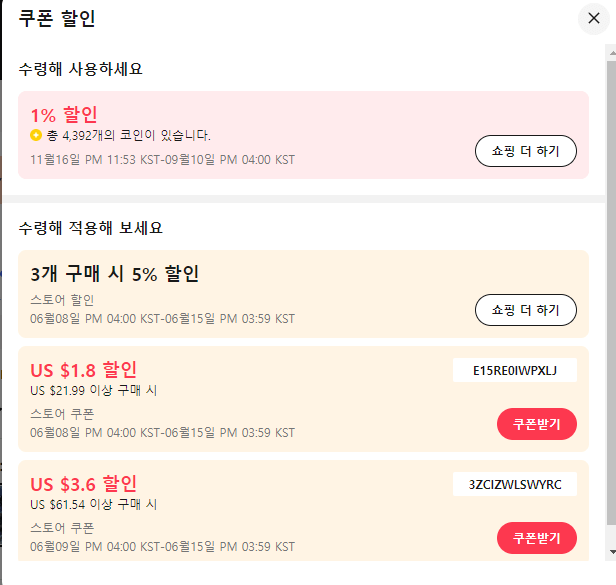Click the US $3.6 할인 title
This screenshot has width=616, height=585.
coord(84,484)
